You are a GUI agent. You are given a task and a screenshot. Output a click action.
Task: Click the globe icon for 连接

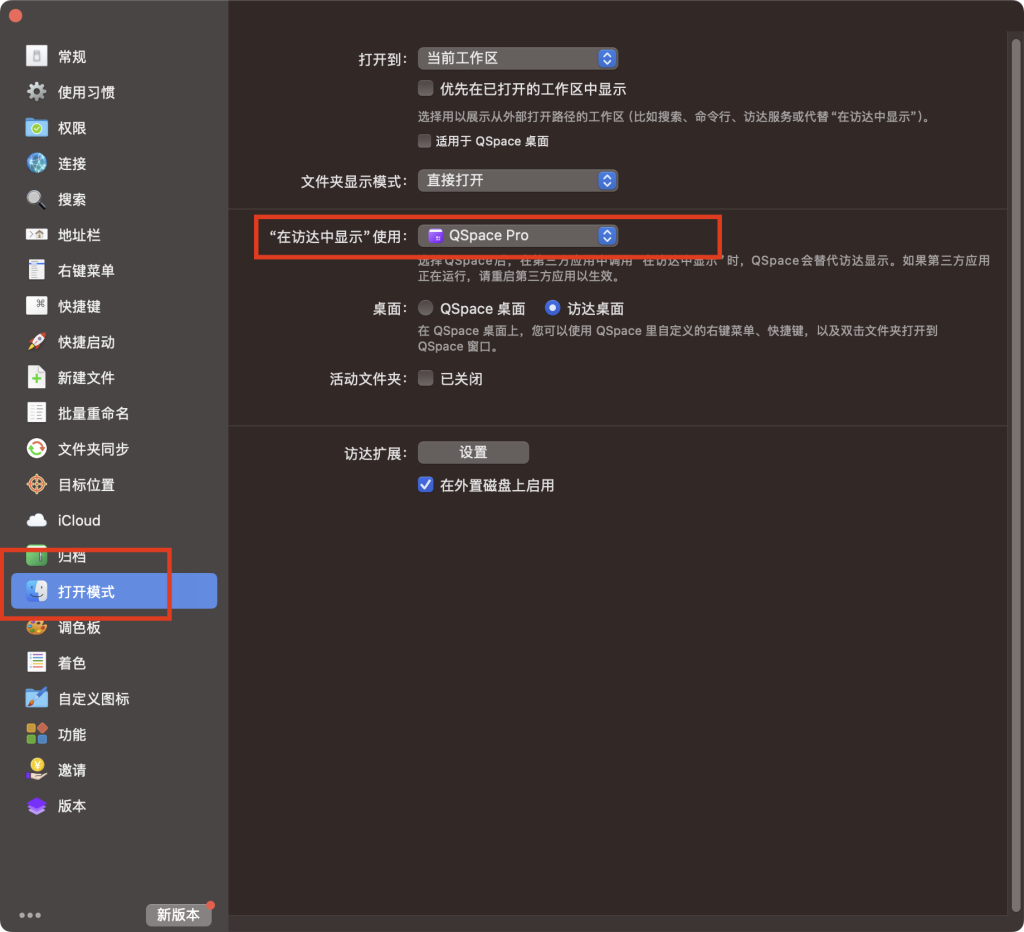[x=37, y=163]
